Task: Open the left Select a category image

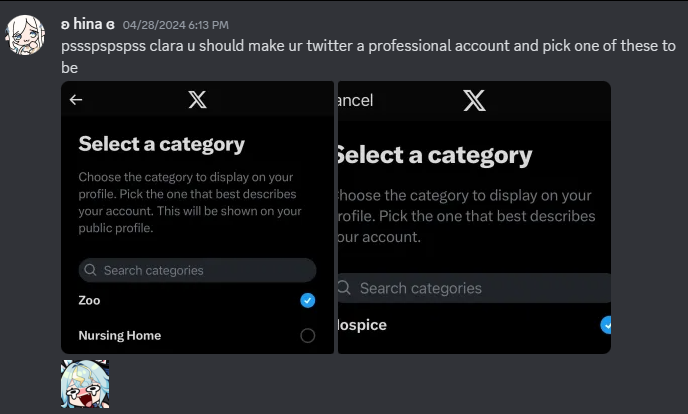Action: (x=197, y=218)
